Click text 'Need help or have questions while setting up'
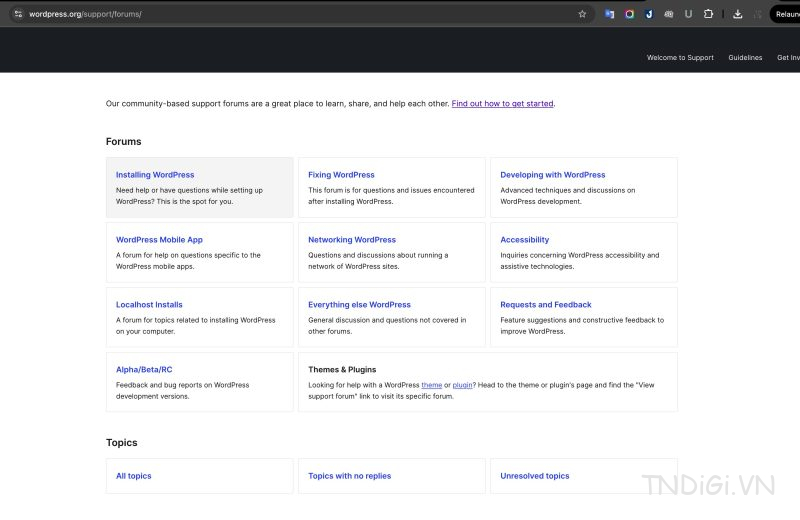Screen dimensions: 800x520 tap(189, 190)
